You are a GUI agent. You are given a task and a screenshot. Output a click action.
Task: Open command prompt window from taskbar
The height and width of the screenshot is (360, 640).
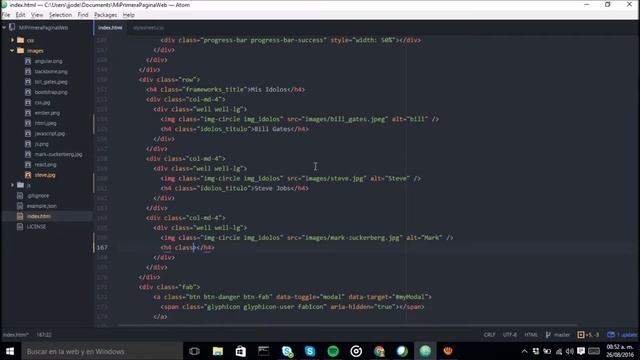click(x=263, y=351)
